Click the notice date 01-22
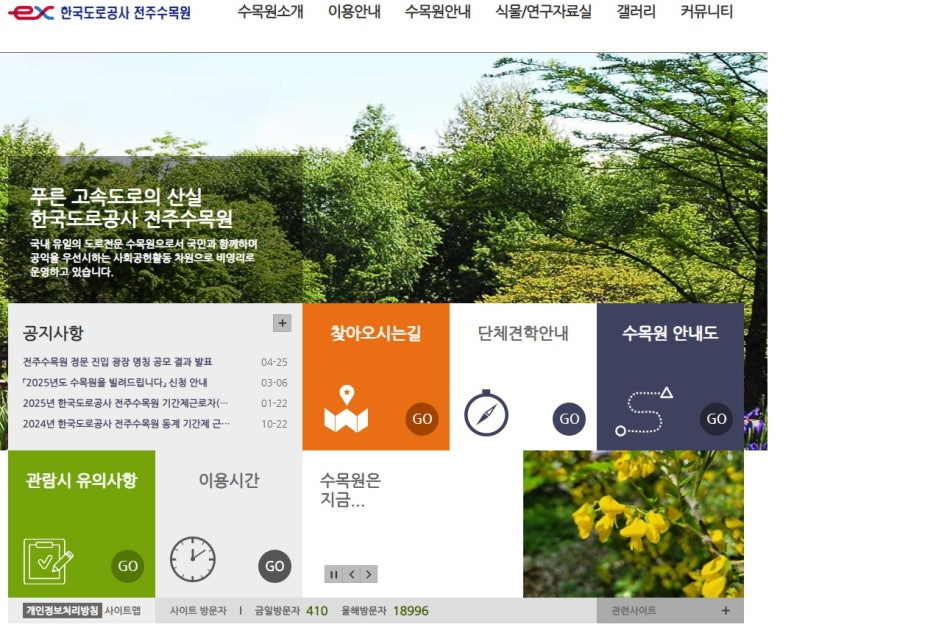936x630 pixels. click(274, 404)
